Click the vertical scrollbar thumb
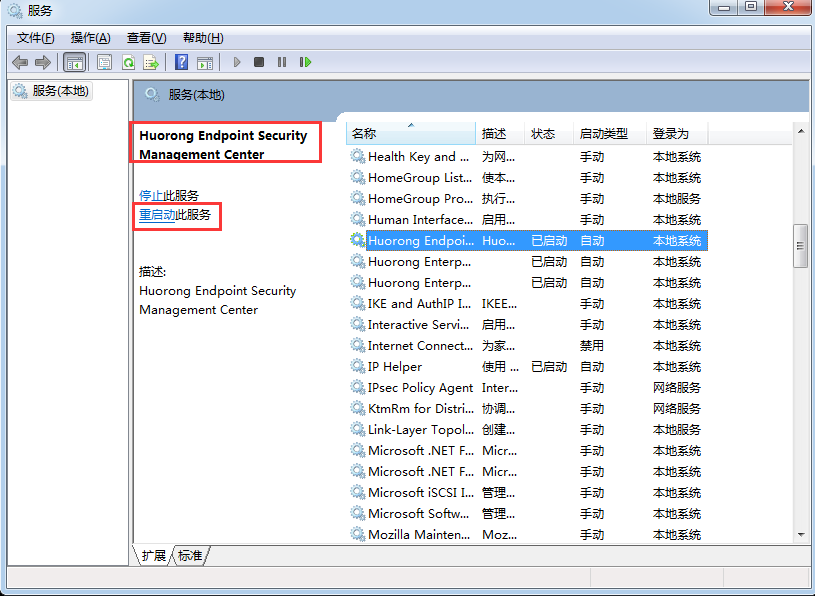Screen dimensions: 815x596 pyautogui.click(x=800, y=246)
